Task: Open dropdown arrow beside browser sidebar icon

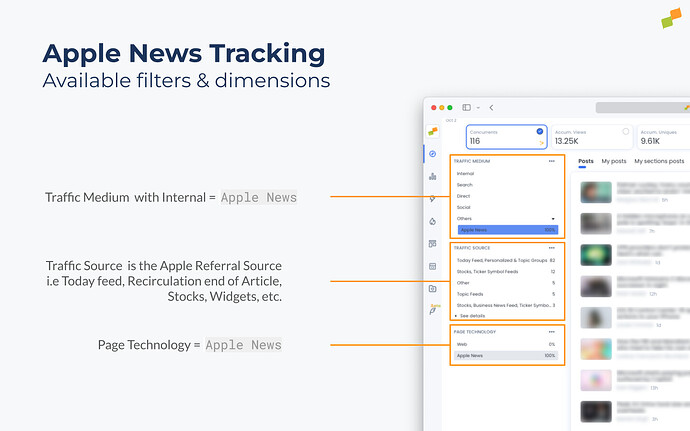Action: 478,108
